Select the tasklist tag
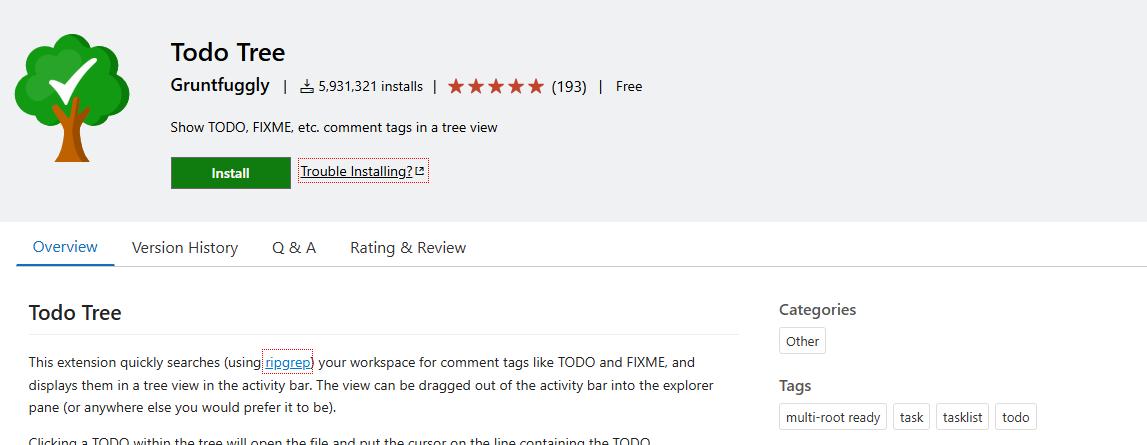1147x445 pixels. [963, 417]
